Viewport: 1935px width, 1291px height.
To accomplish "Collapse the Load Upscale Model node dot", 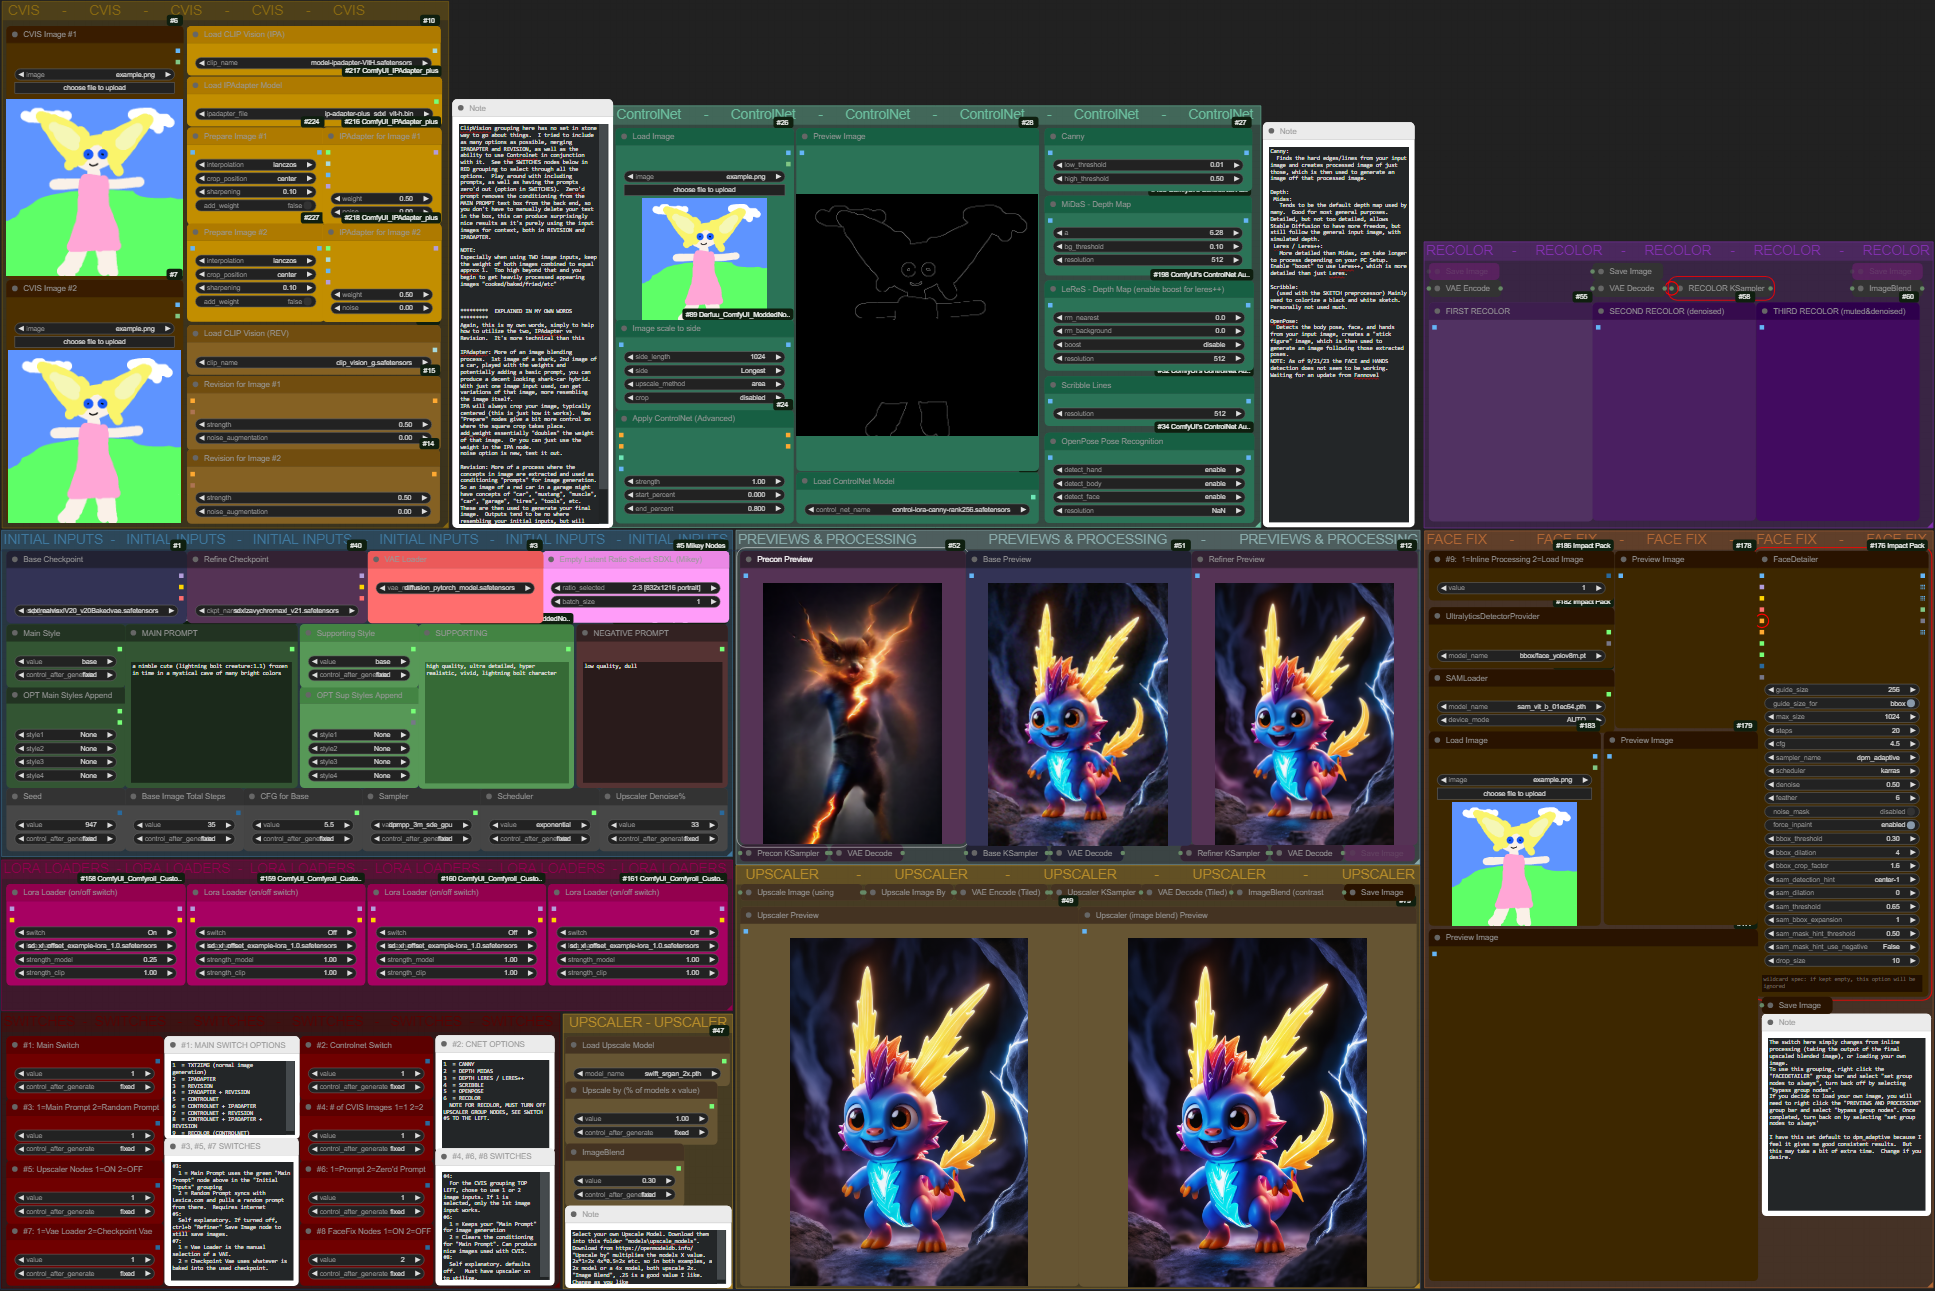I will [573, 1045].
